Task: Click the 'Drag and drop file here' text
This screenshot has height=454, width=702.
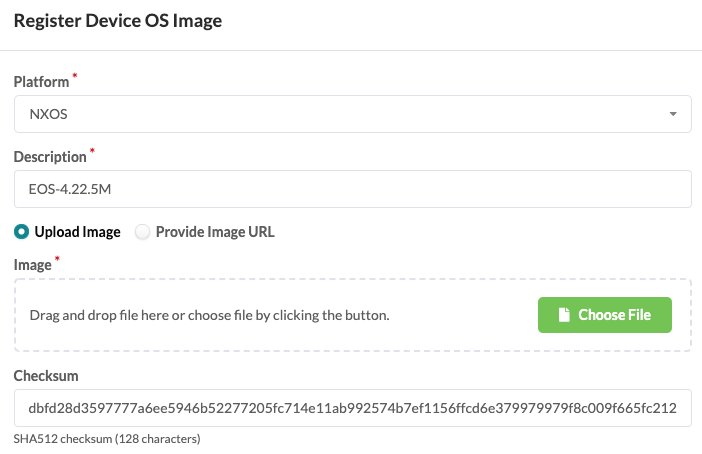Action: [209, 315]
